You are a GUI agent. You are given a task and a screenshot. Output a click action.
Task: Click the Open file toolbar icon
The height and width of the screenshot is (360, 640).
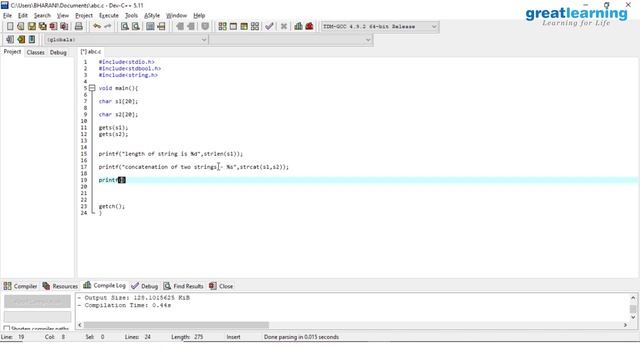pyautogui.click(x=20, y=27)
